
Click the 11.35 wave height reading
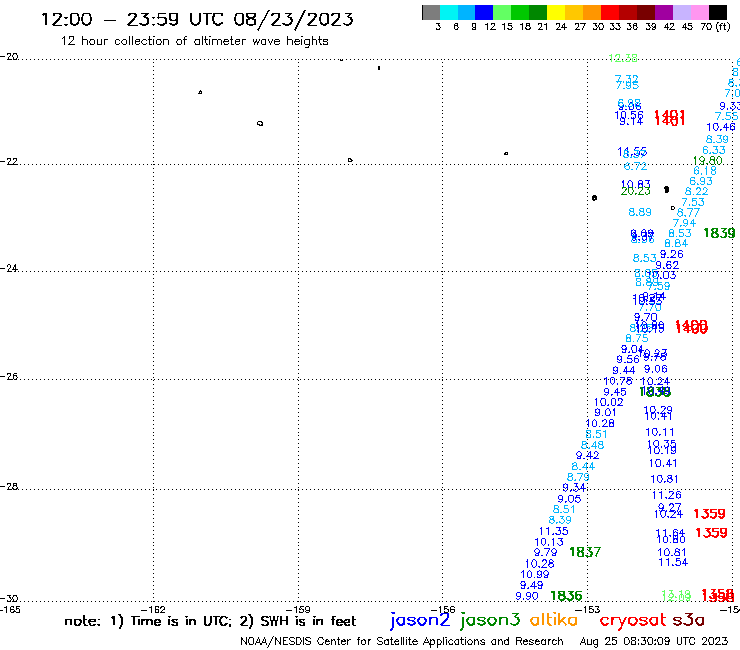[554, 532]
